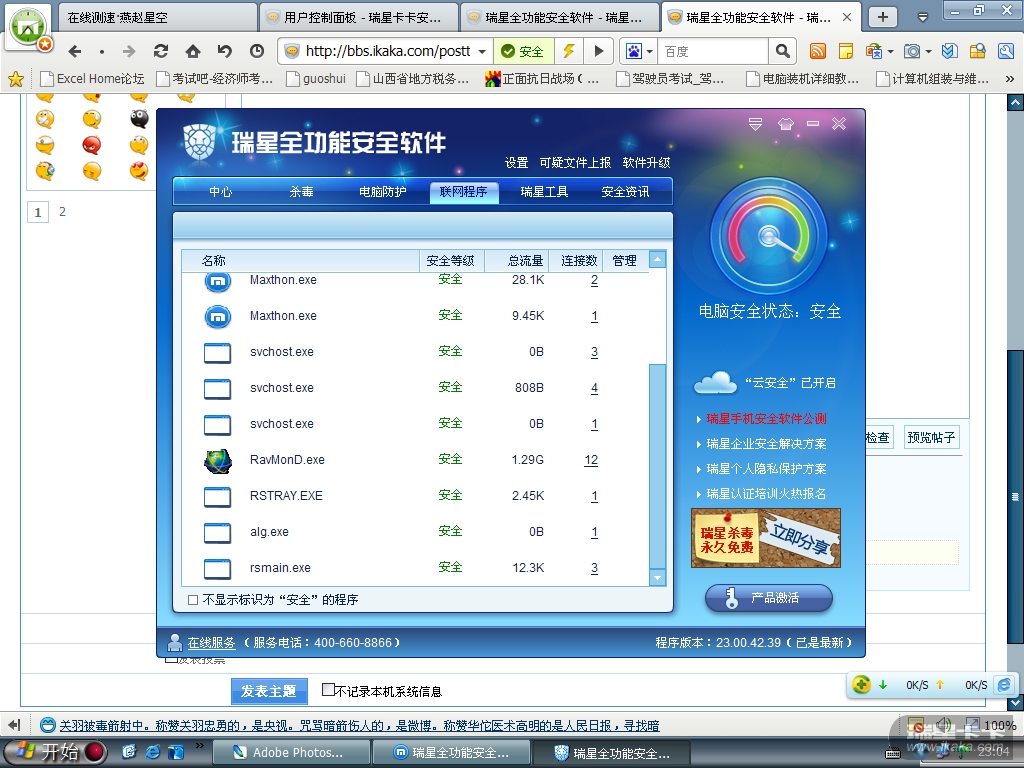Click the first Maxthon.exe row icon
This screenshot has width=1024, height=768.
(x=218, y=281)
